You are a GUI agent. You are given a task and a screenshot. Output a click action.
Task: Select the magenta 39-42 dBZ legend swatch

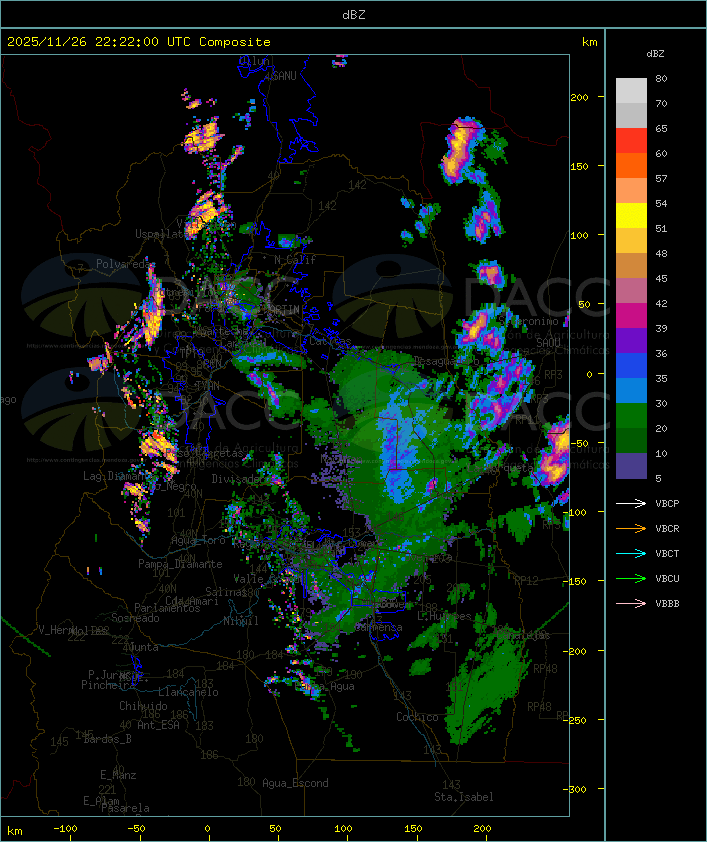pyautogui.click(x=631, y=316)
